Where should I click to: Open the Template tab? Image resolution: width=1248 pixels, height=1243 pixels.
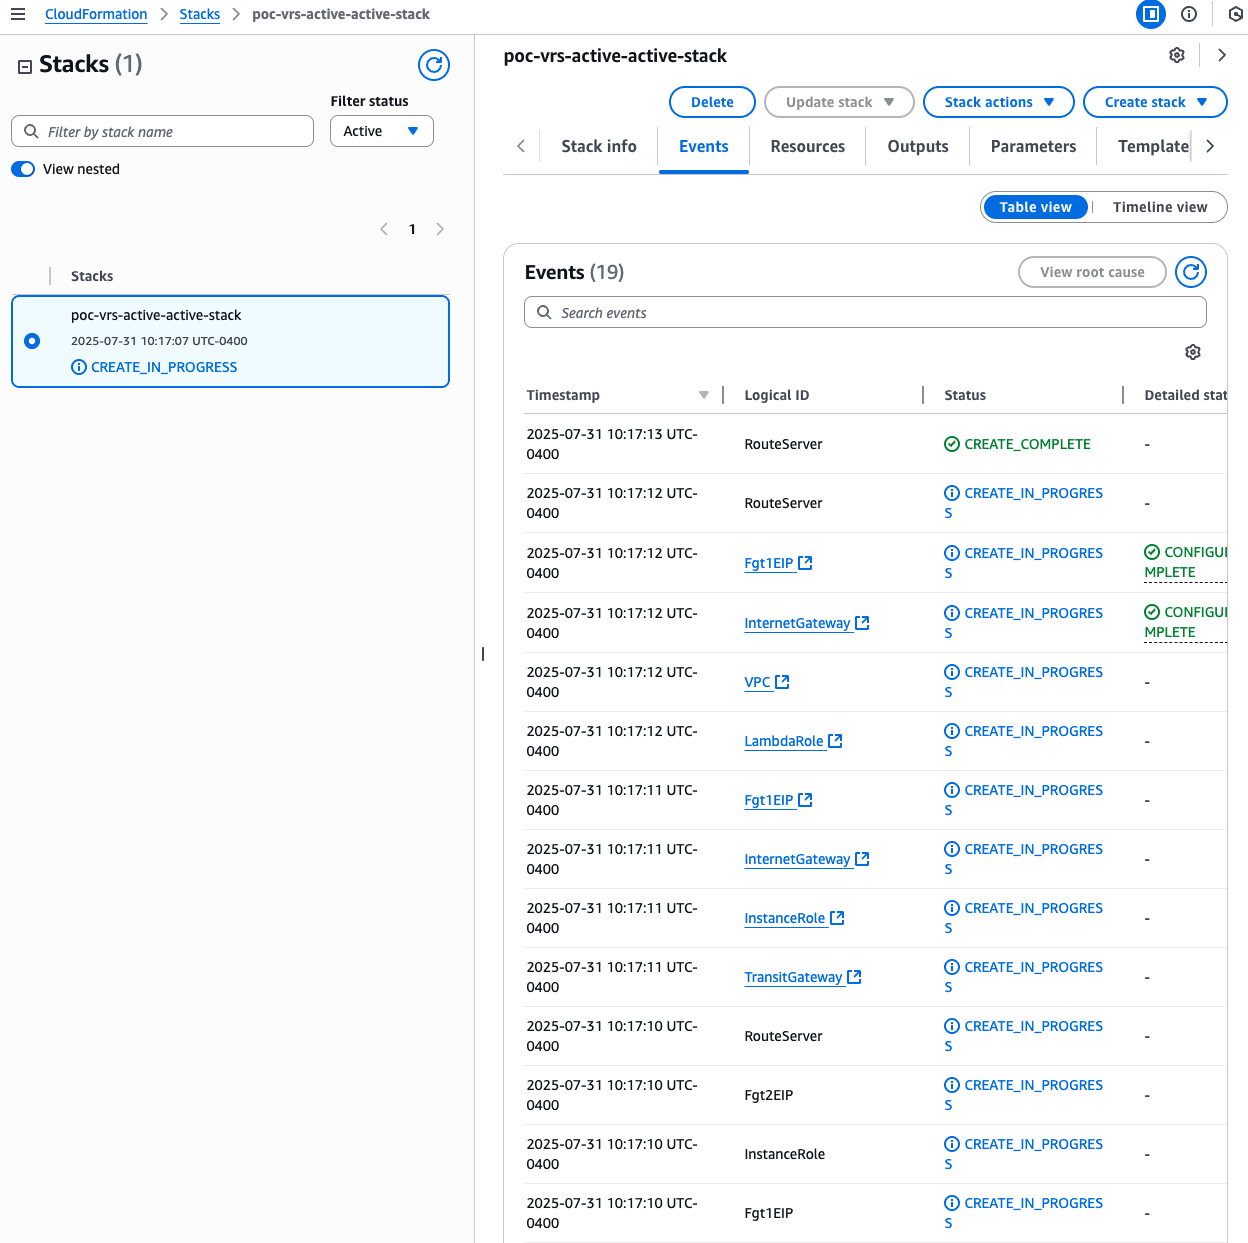[1154, 146]
